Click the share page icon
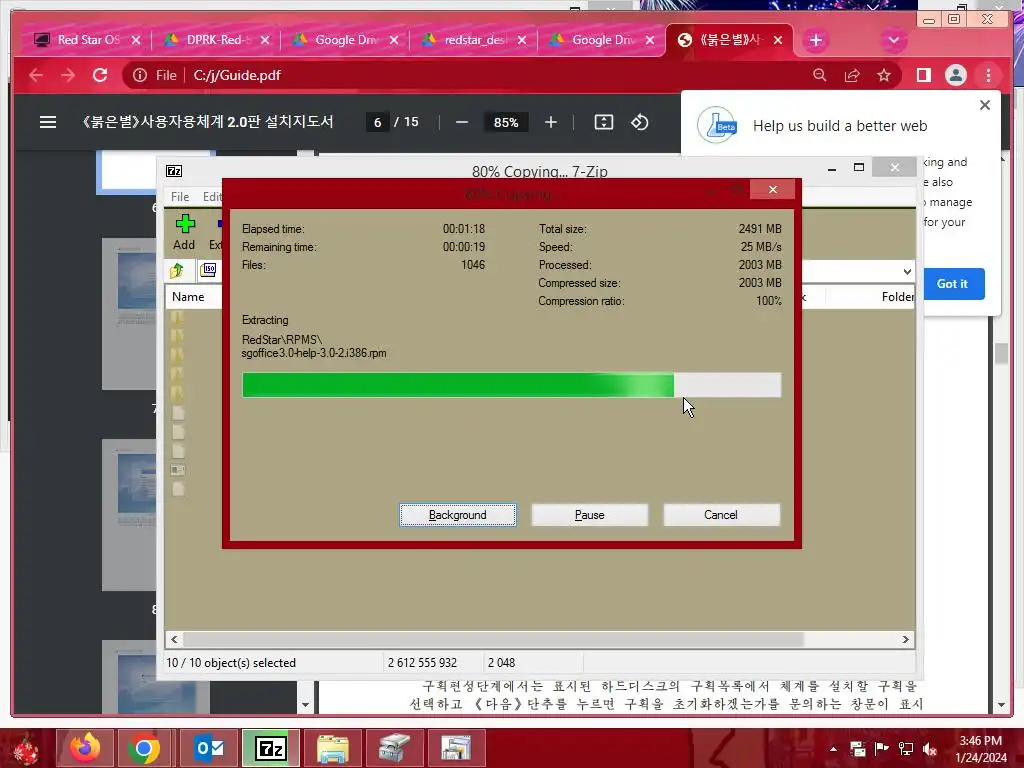The height and width of the screenshot is (768, 1024). [x=852, y=75]
